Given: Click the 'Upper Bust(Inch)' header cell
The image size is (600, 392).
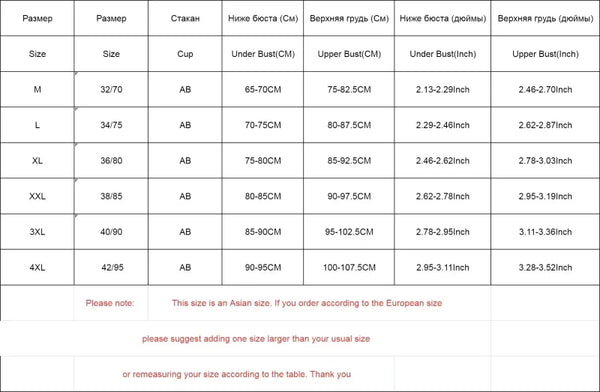Looking at the screenshot, I should 545,54.
